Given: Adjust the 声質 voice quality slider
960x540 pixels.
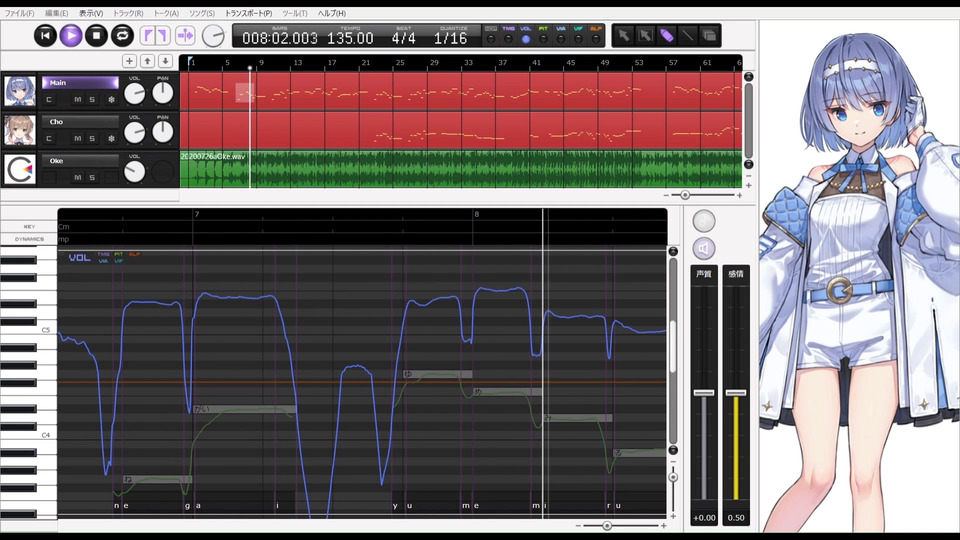Looking at the screenshot, I should click(x=703, y=392).
